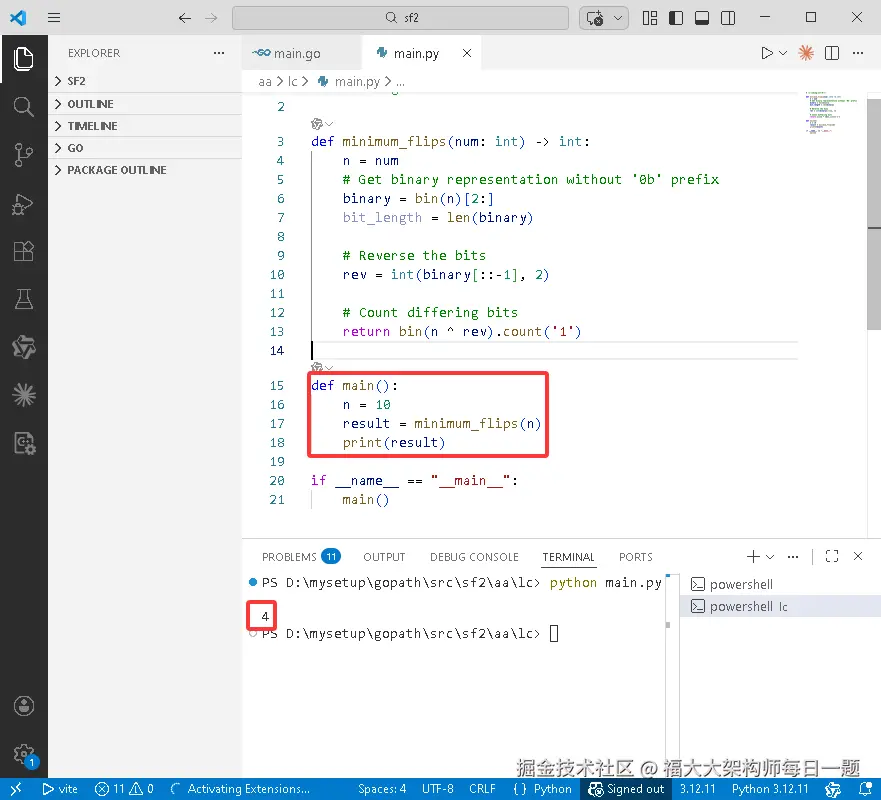Close the main.py tab
The height and width of the screenshot is (800, 881).
[466, 53]
